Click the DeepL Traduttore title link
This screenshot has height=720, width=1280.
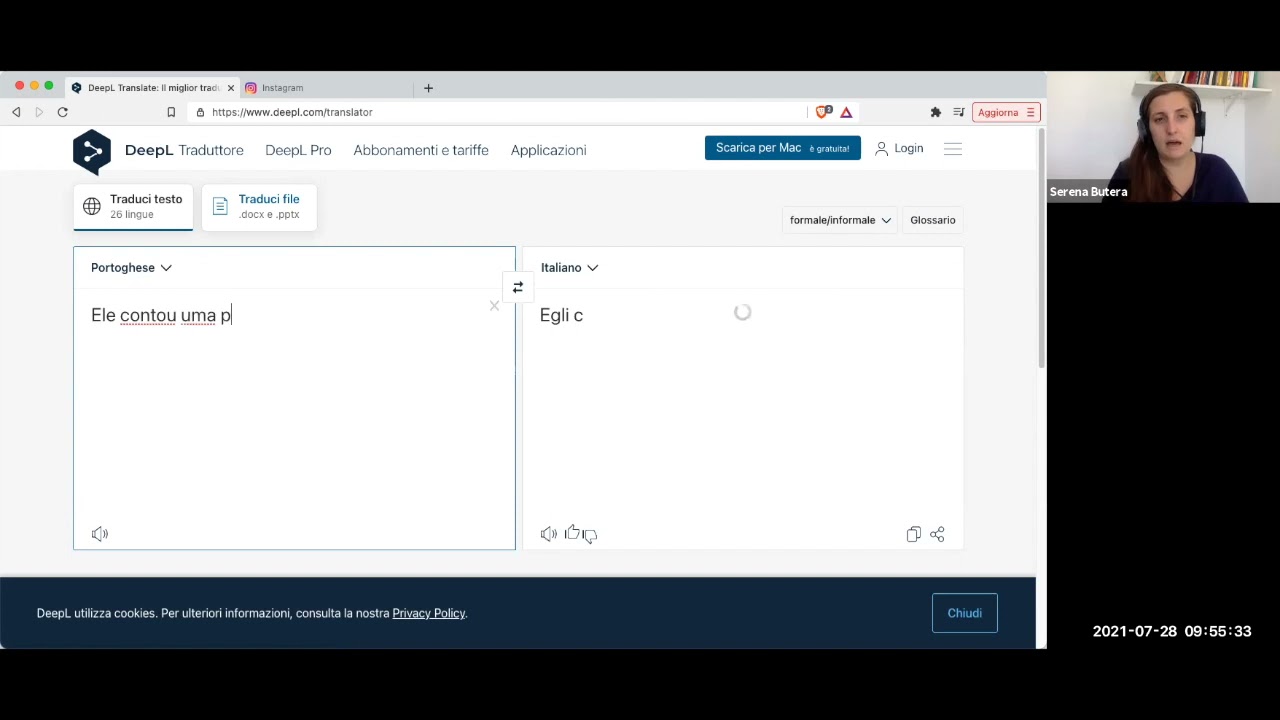(x=184, y=150)
